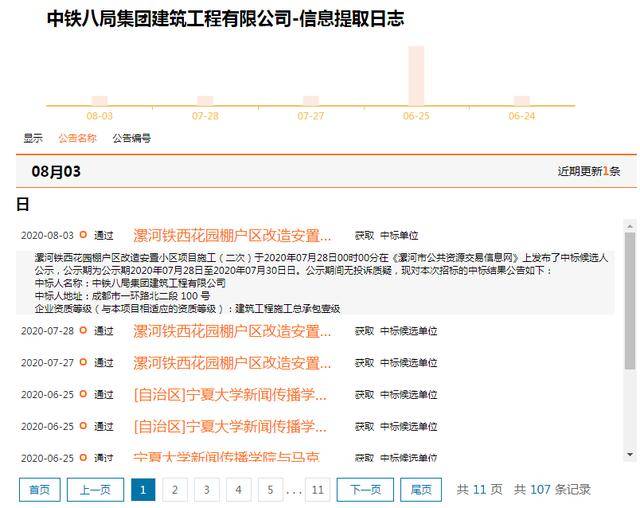Click the 06-24 bar in the chart
The image size is (640, 508).
tap(522, 101)
